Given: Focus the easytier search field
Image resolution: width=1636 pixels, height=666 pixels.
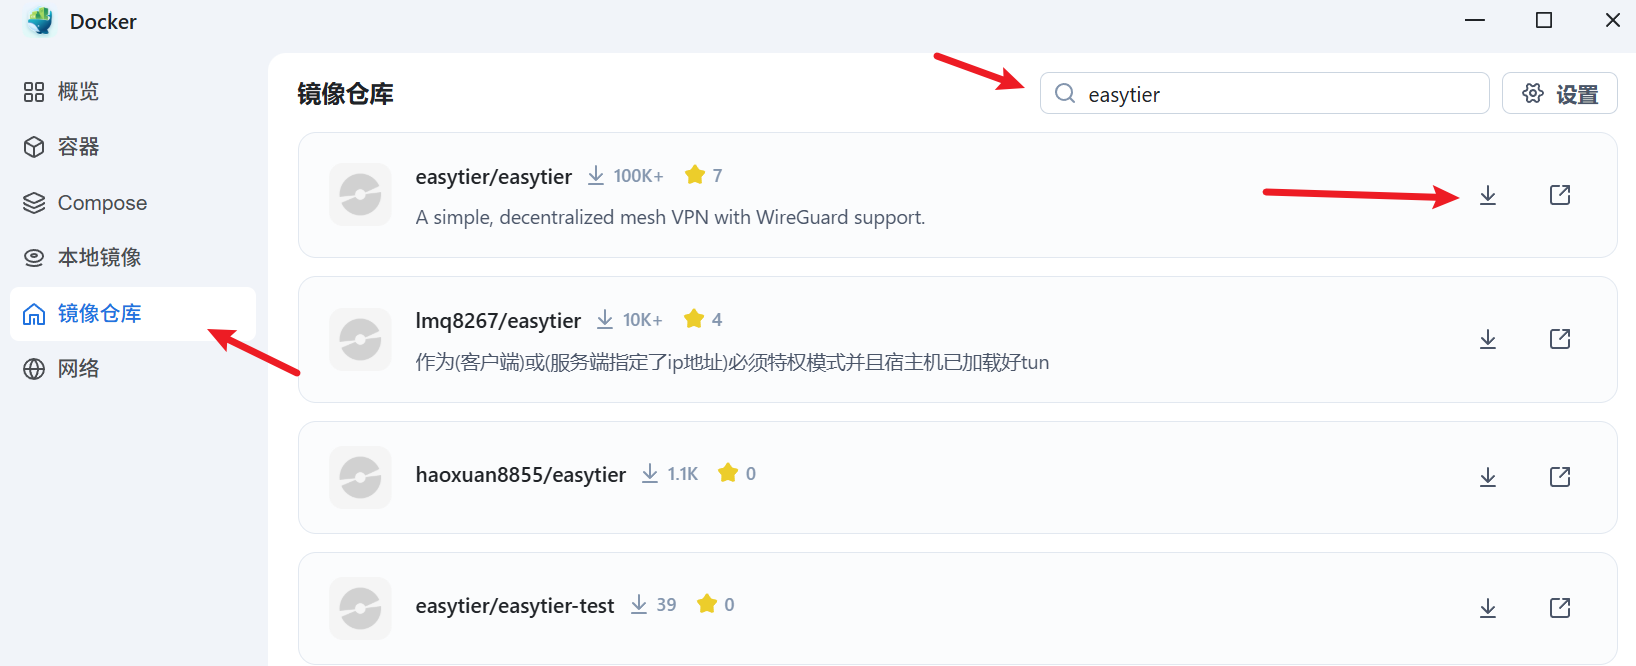Looking at the screenshot, I should coord(1265,94).
